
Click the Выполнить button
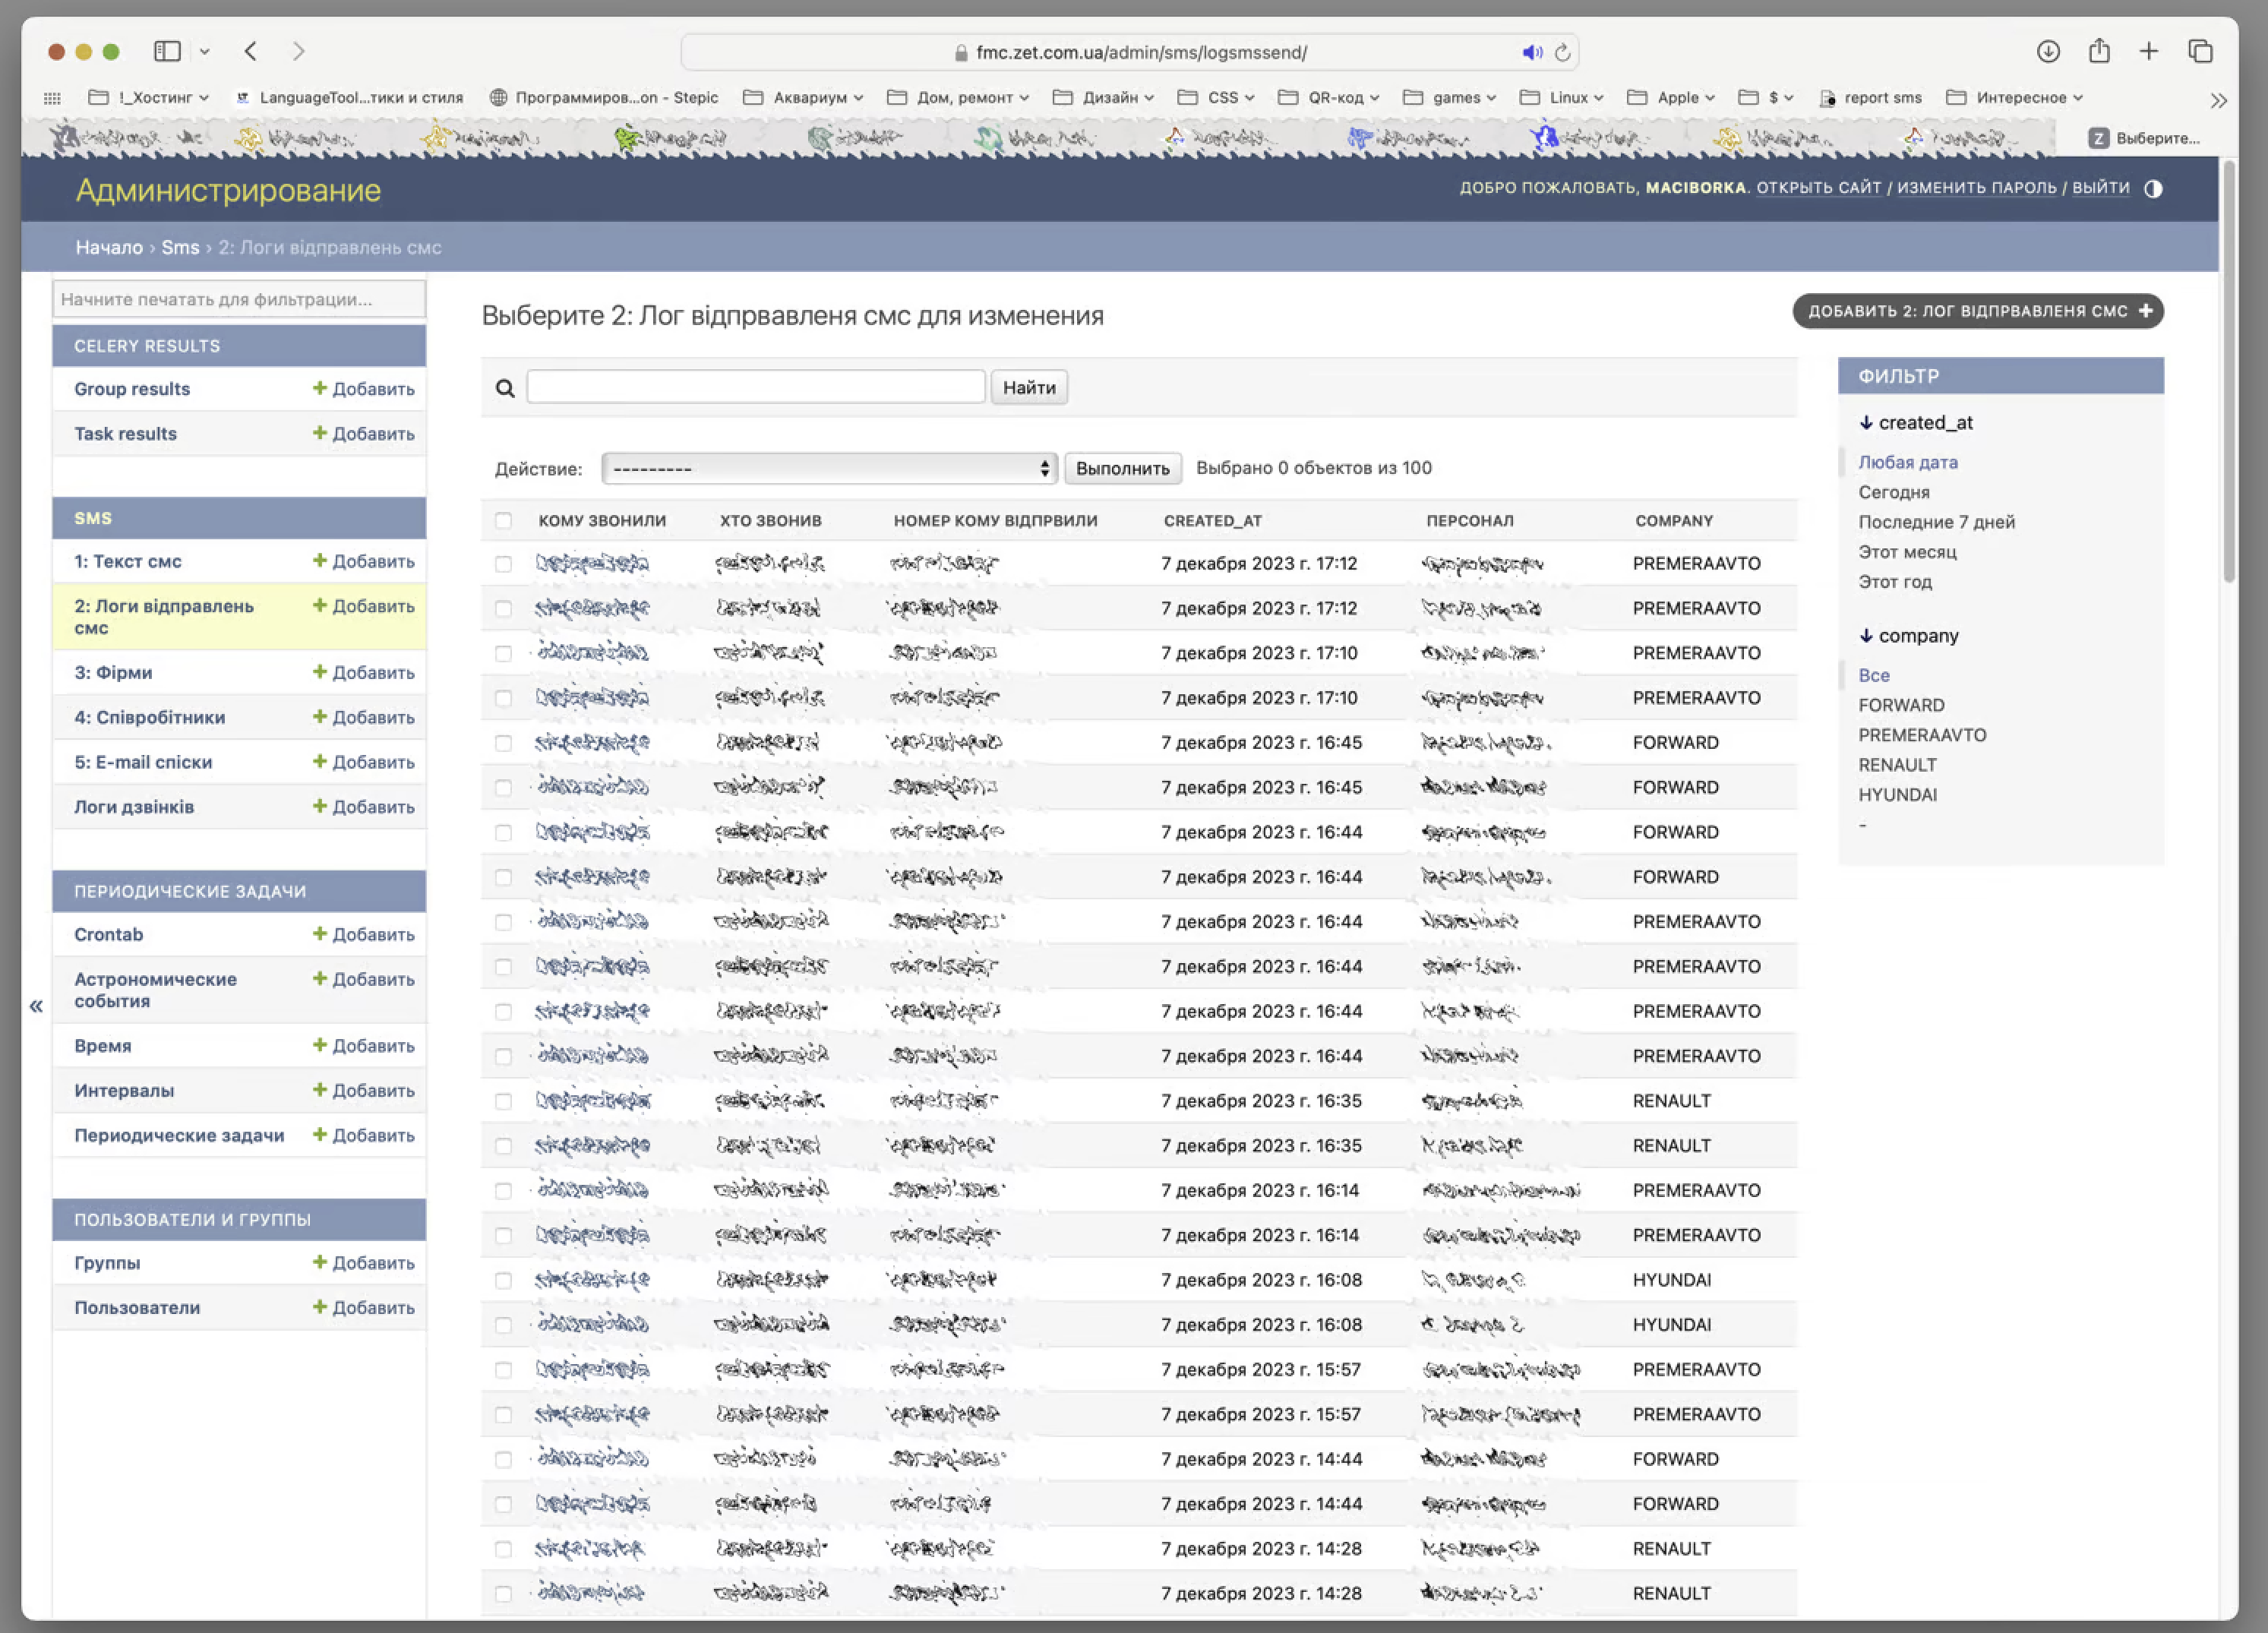pyautogui.click(x=1122, y=468)
